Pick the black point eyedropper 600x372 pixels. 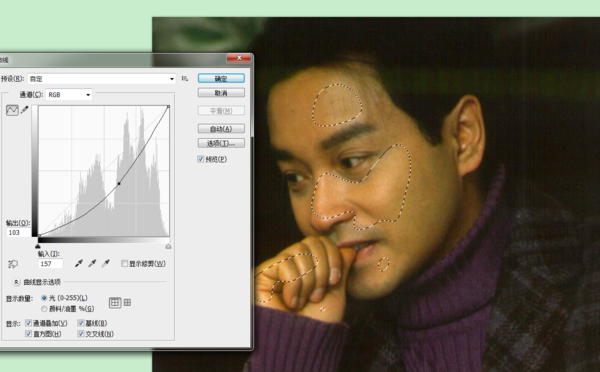point(79,263)
